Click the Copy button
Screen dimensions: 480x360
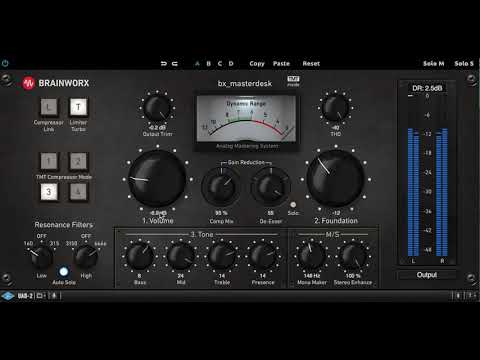point(257,64)
